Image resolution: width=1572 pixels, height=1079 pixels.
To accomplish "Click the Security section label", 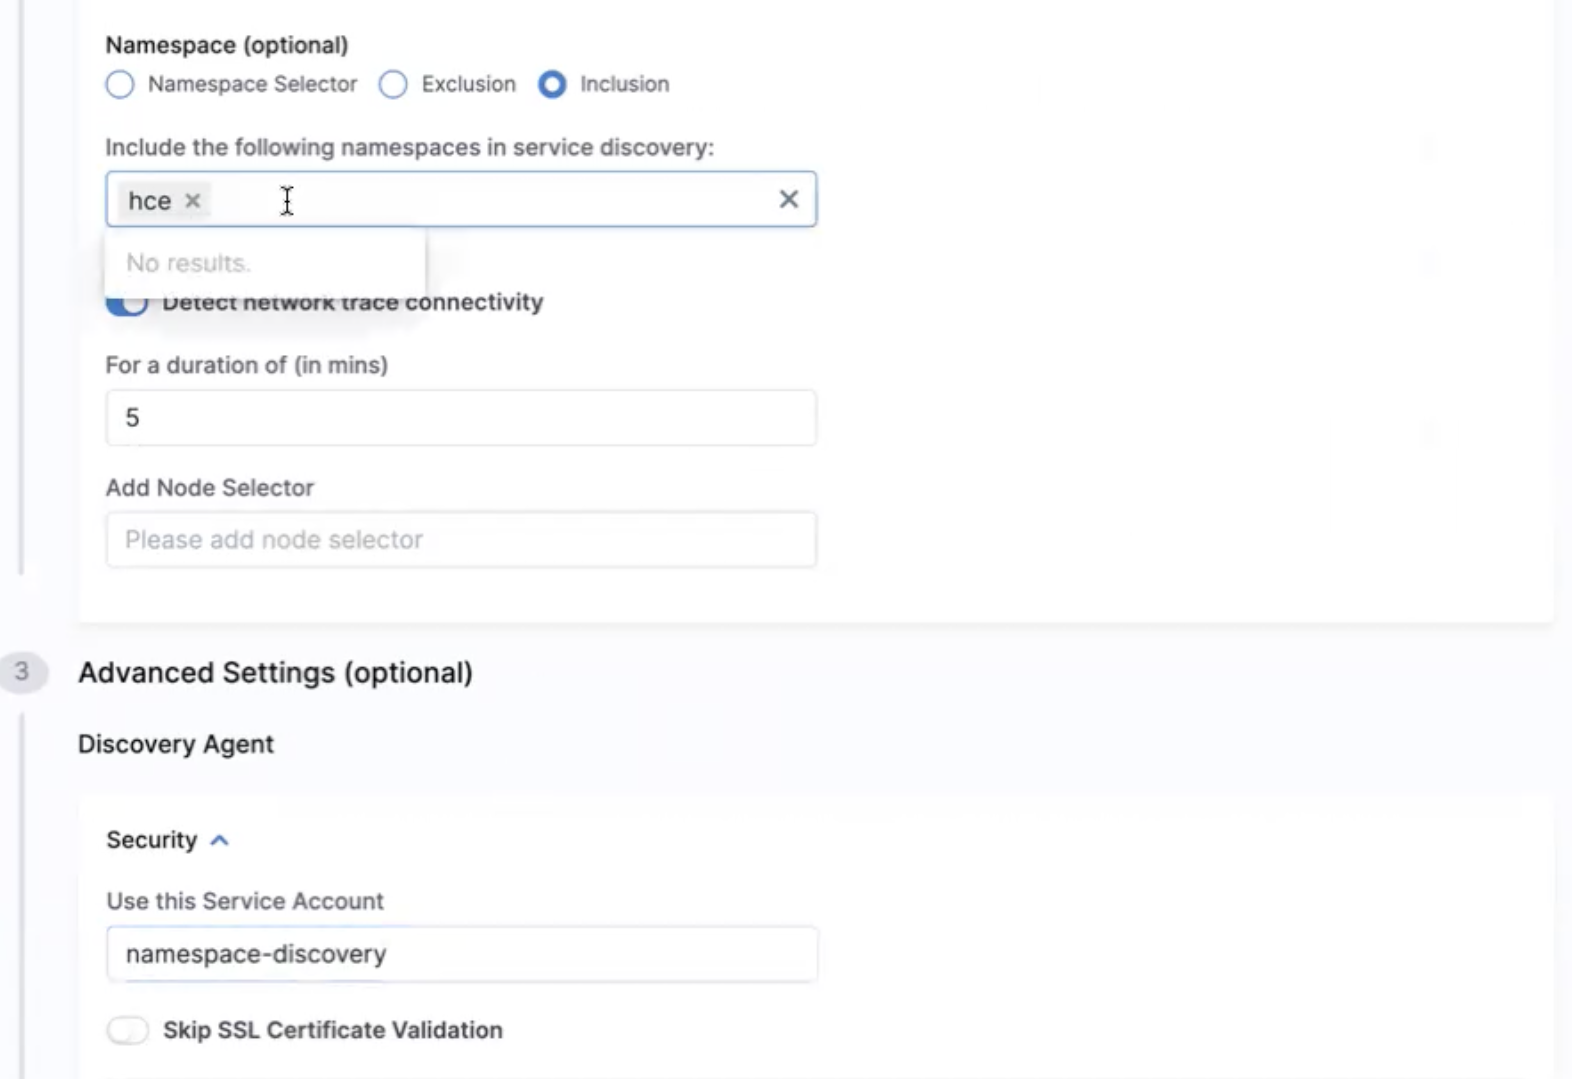I will (x=152, y=840).
